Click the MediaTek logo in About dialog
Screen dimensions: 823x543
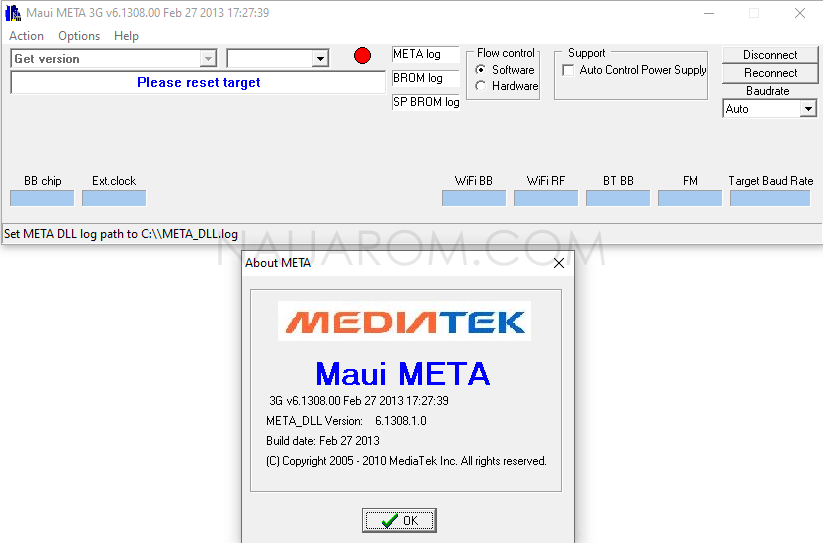click(x=404, y=321)
